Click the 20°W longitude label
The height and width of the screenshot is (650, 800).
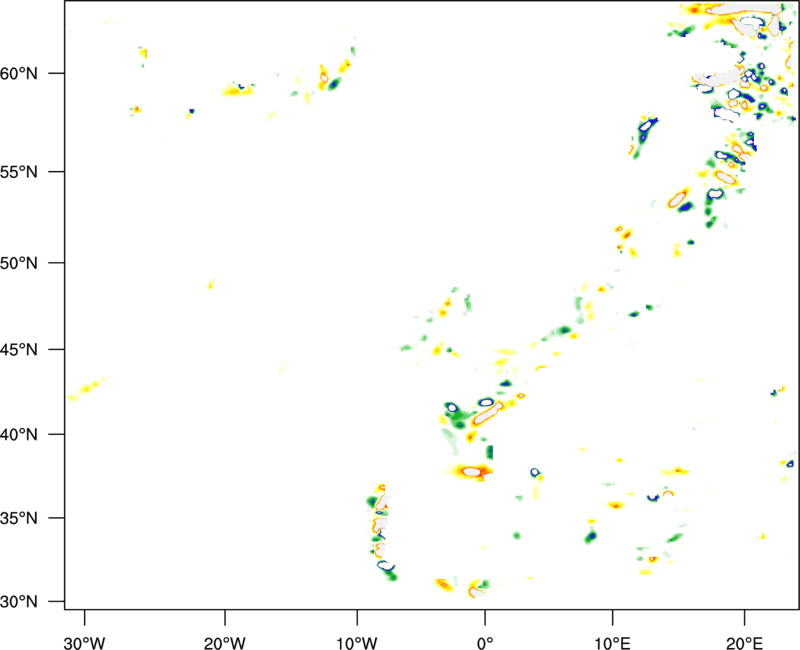click(225, 643)
